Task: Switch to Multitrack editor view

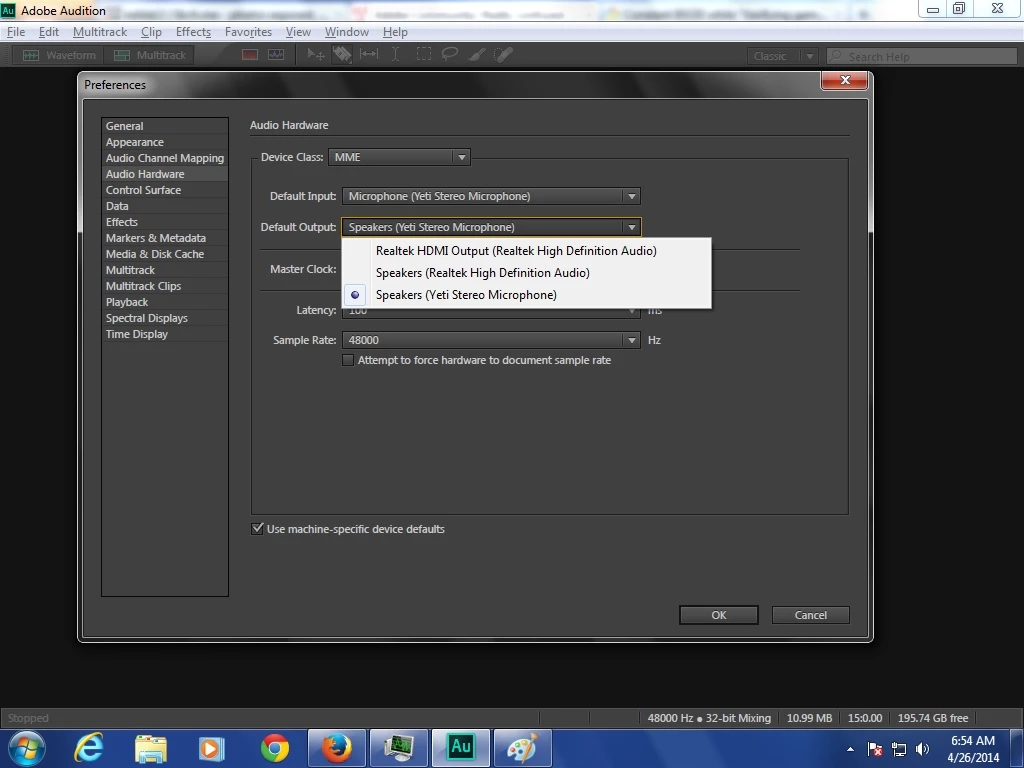Action: (150, 56)
